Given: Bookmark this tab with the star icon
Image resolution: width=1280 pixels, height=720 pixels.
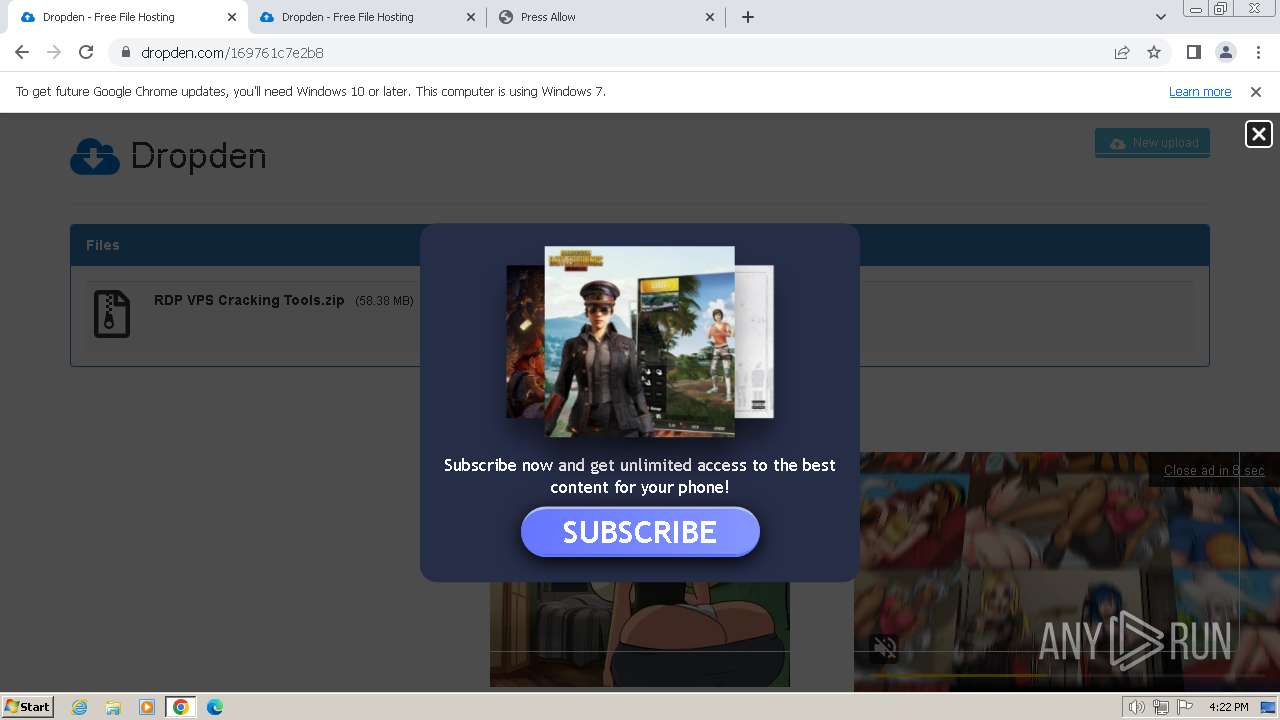Looking at the screenshot, I should pyautogui.click(x=1154, y=52).
